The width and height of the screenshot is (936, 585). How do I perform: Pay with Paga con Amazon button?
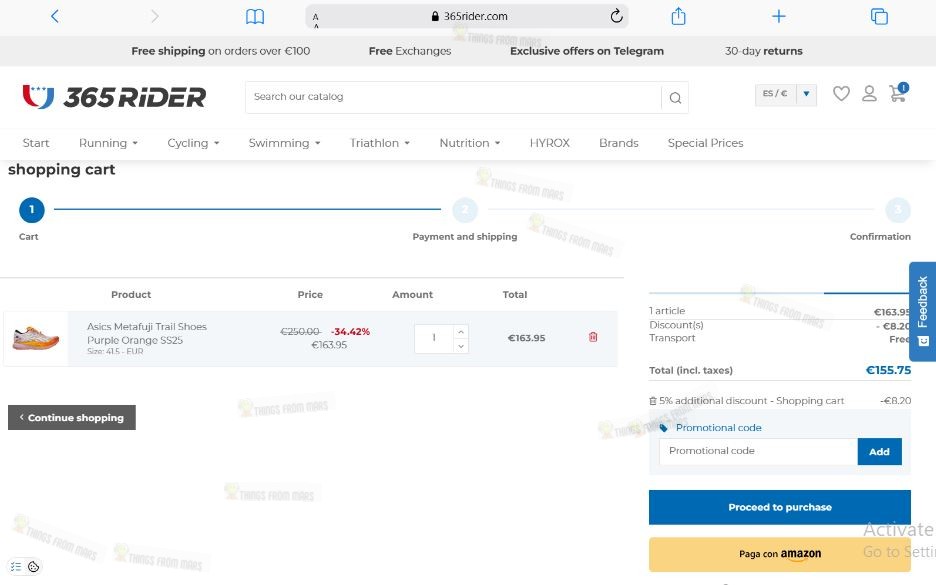pos(780,554)
